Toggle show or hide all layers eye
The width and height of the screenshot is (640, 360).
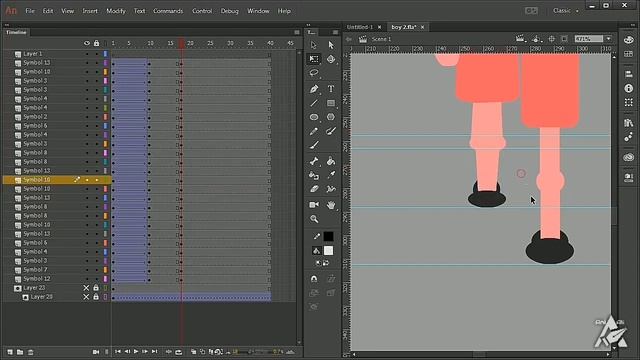click(87, 43)
